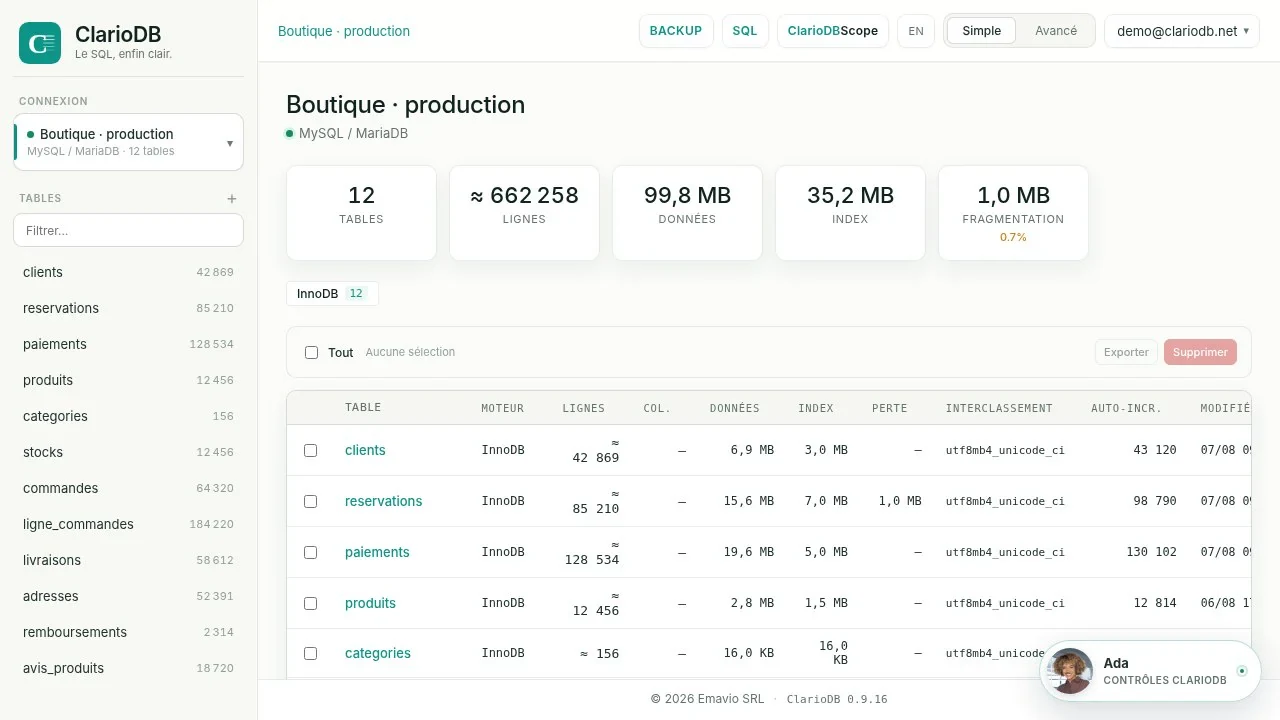The image size is (1280, 720).
Task: Add a new table with plus icon
Action: tap(232, 199)
